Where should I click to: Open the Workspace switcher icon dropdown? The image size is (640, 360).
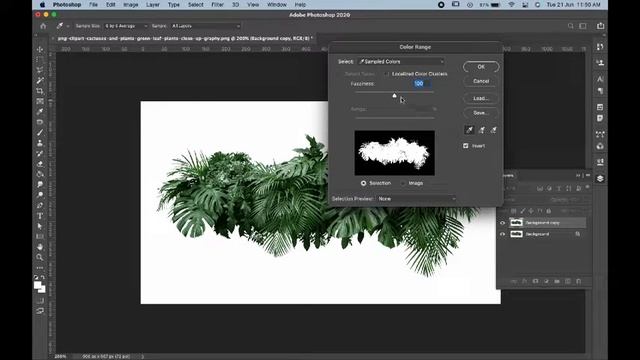coord(583,26)
